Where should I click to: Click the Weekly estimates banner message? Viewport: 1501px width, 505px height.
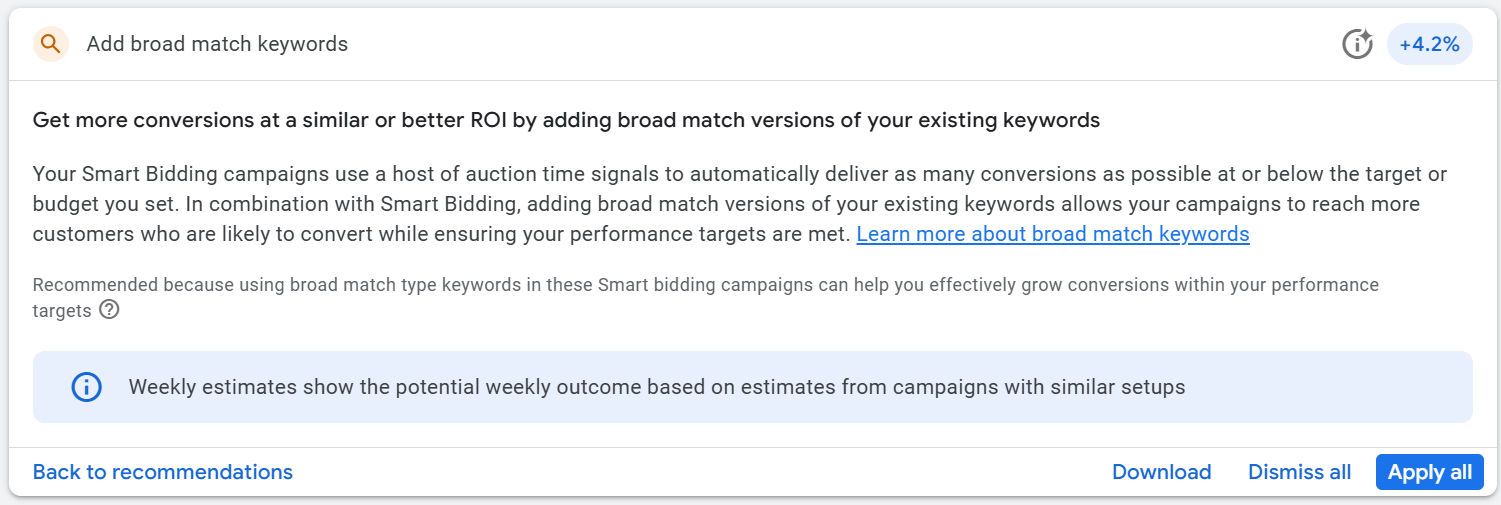click(x=656, y=387)
